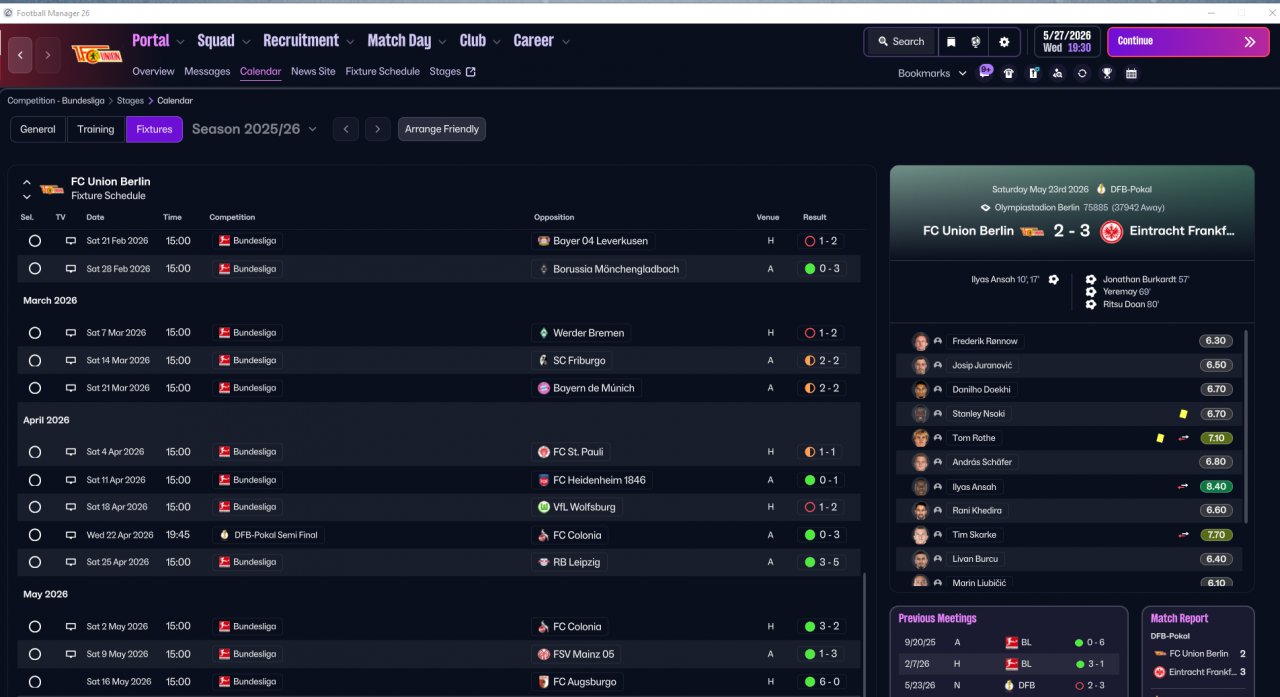Screen dimensions: 1280x697
Task: Select the radio for DFB-Pokal Semi Final fixture
Action: click(35, 535)
